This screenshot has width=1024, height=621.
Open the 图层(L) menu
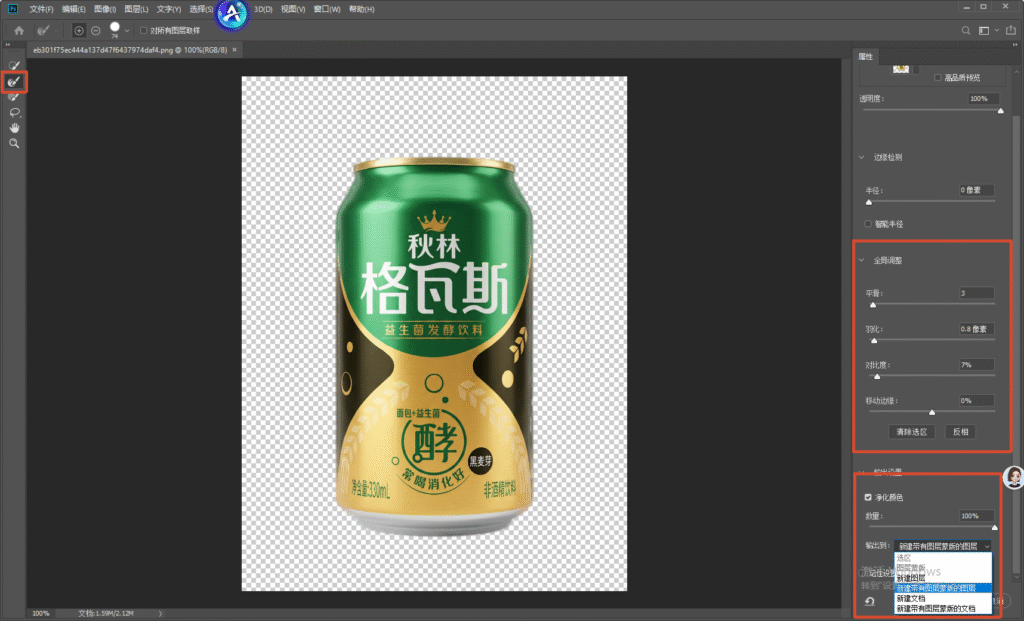tap(136, 9)
